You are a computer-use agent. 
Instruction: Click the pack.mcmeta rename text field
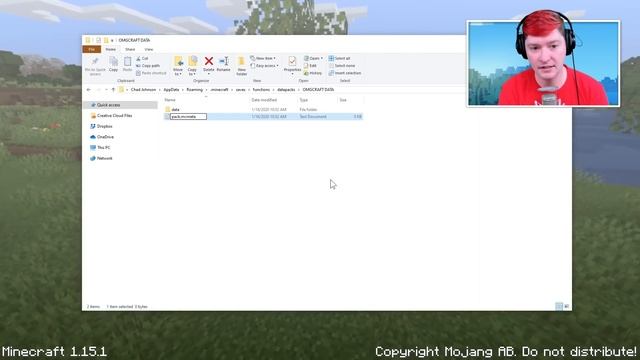(188, 117)
